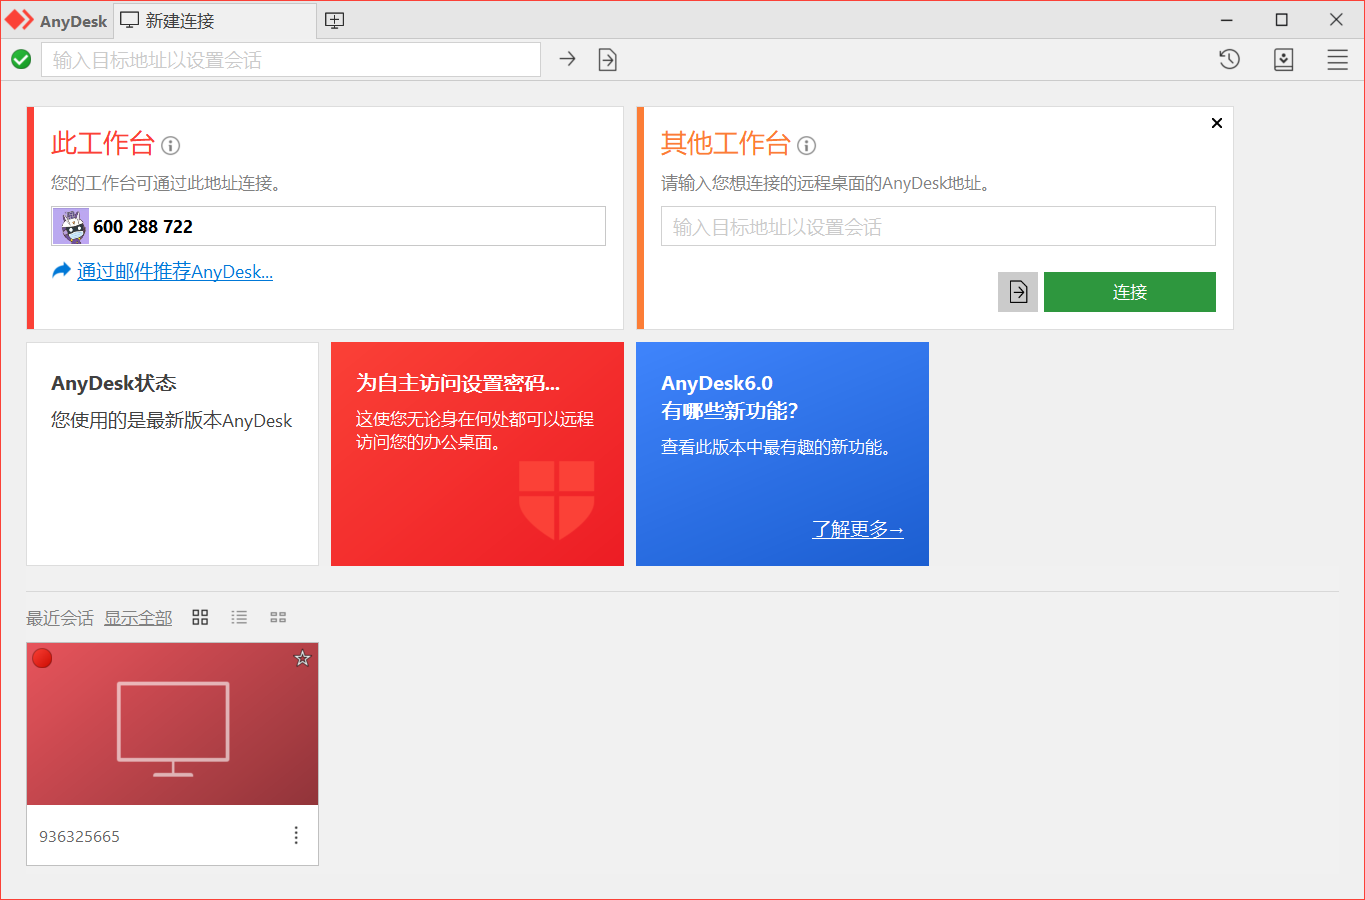This screenshot has height=900, width=1365.
Task: Click red status dot on session 936325665
Action: (x=42, y=658)
